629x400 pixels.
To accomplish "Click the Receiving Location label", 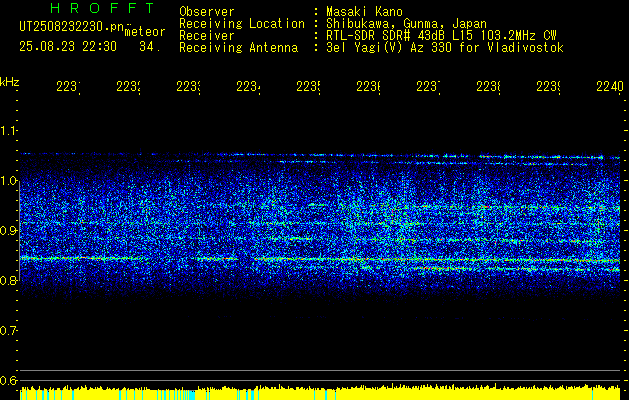I will [x=242, y=24].
